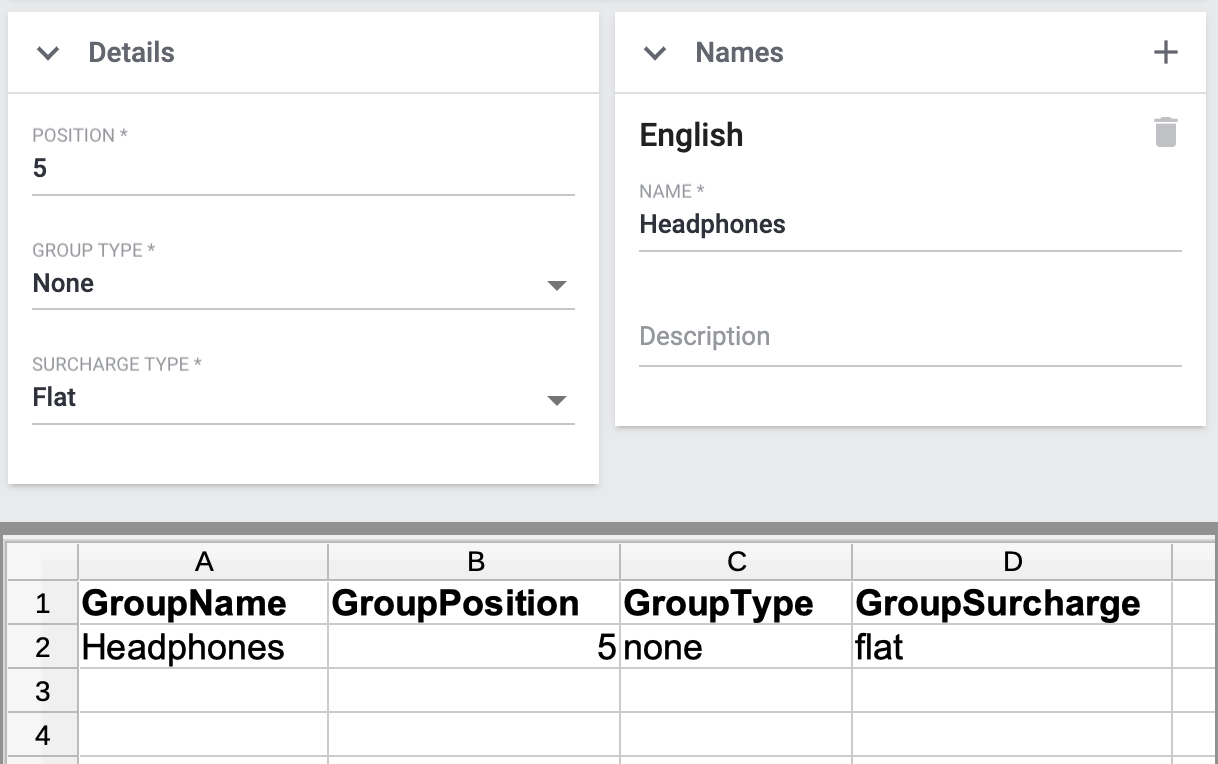Click the plus icon to add a name
The image size is (1218, 764).
(x=1165, y=53)
